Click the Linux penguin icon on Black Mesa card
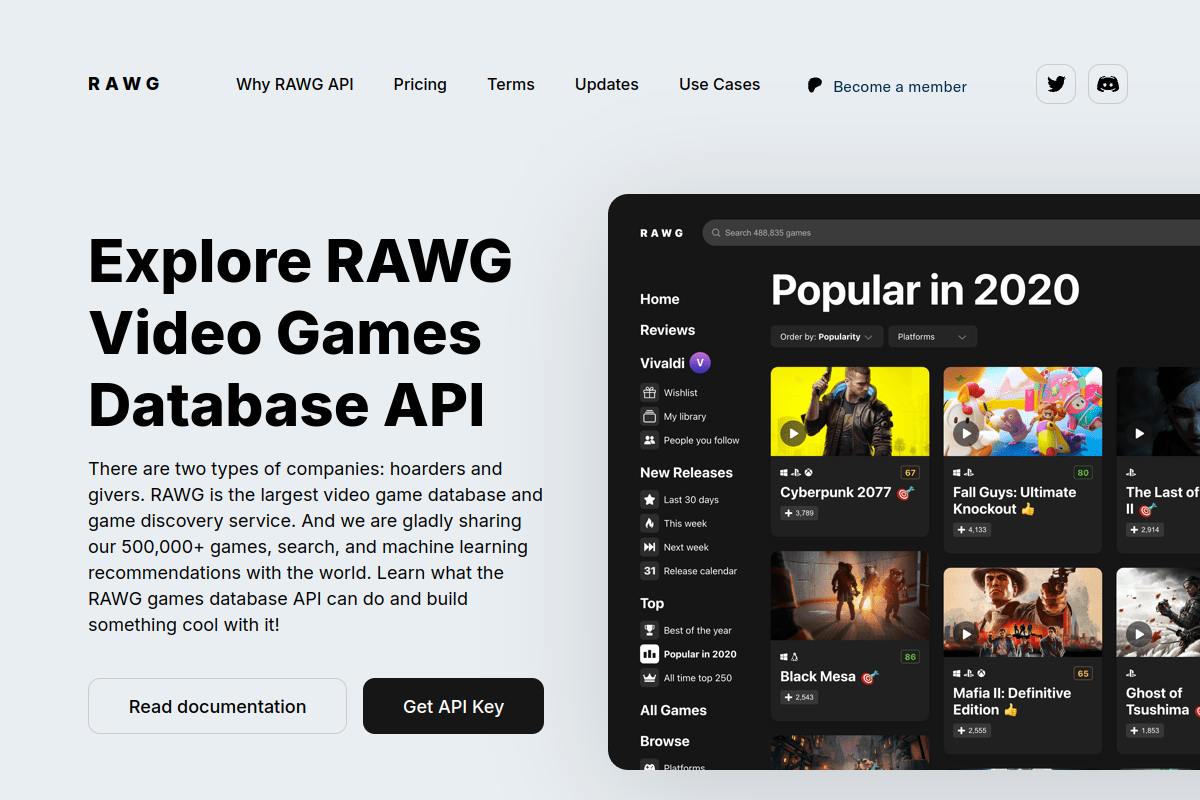 click(x=795, y=657)
